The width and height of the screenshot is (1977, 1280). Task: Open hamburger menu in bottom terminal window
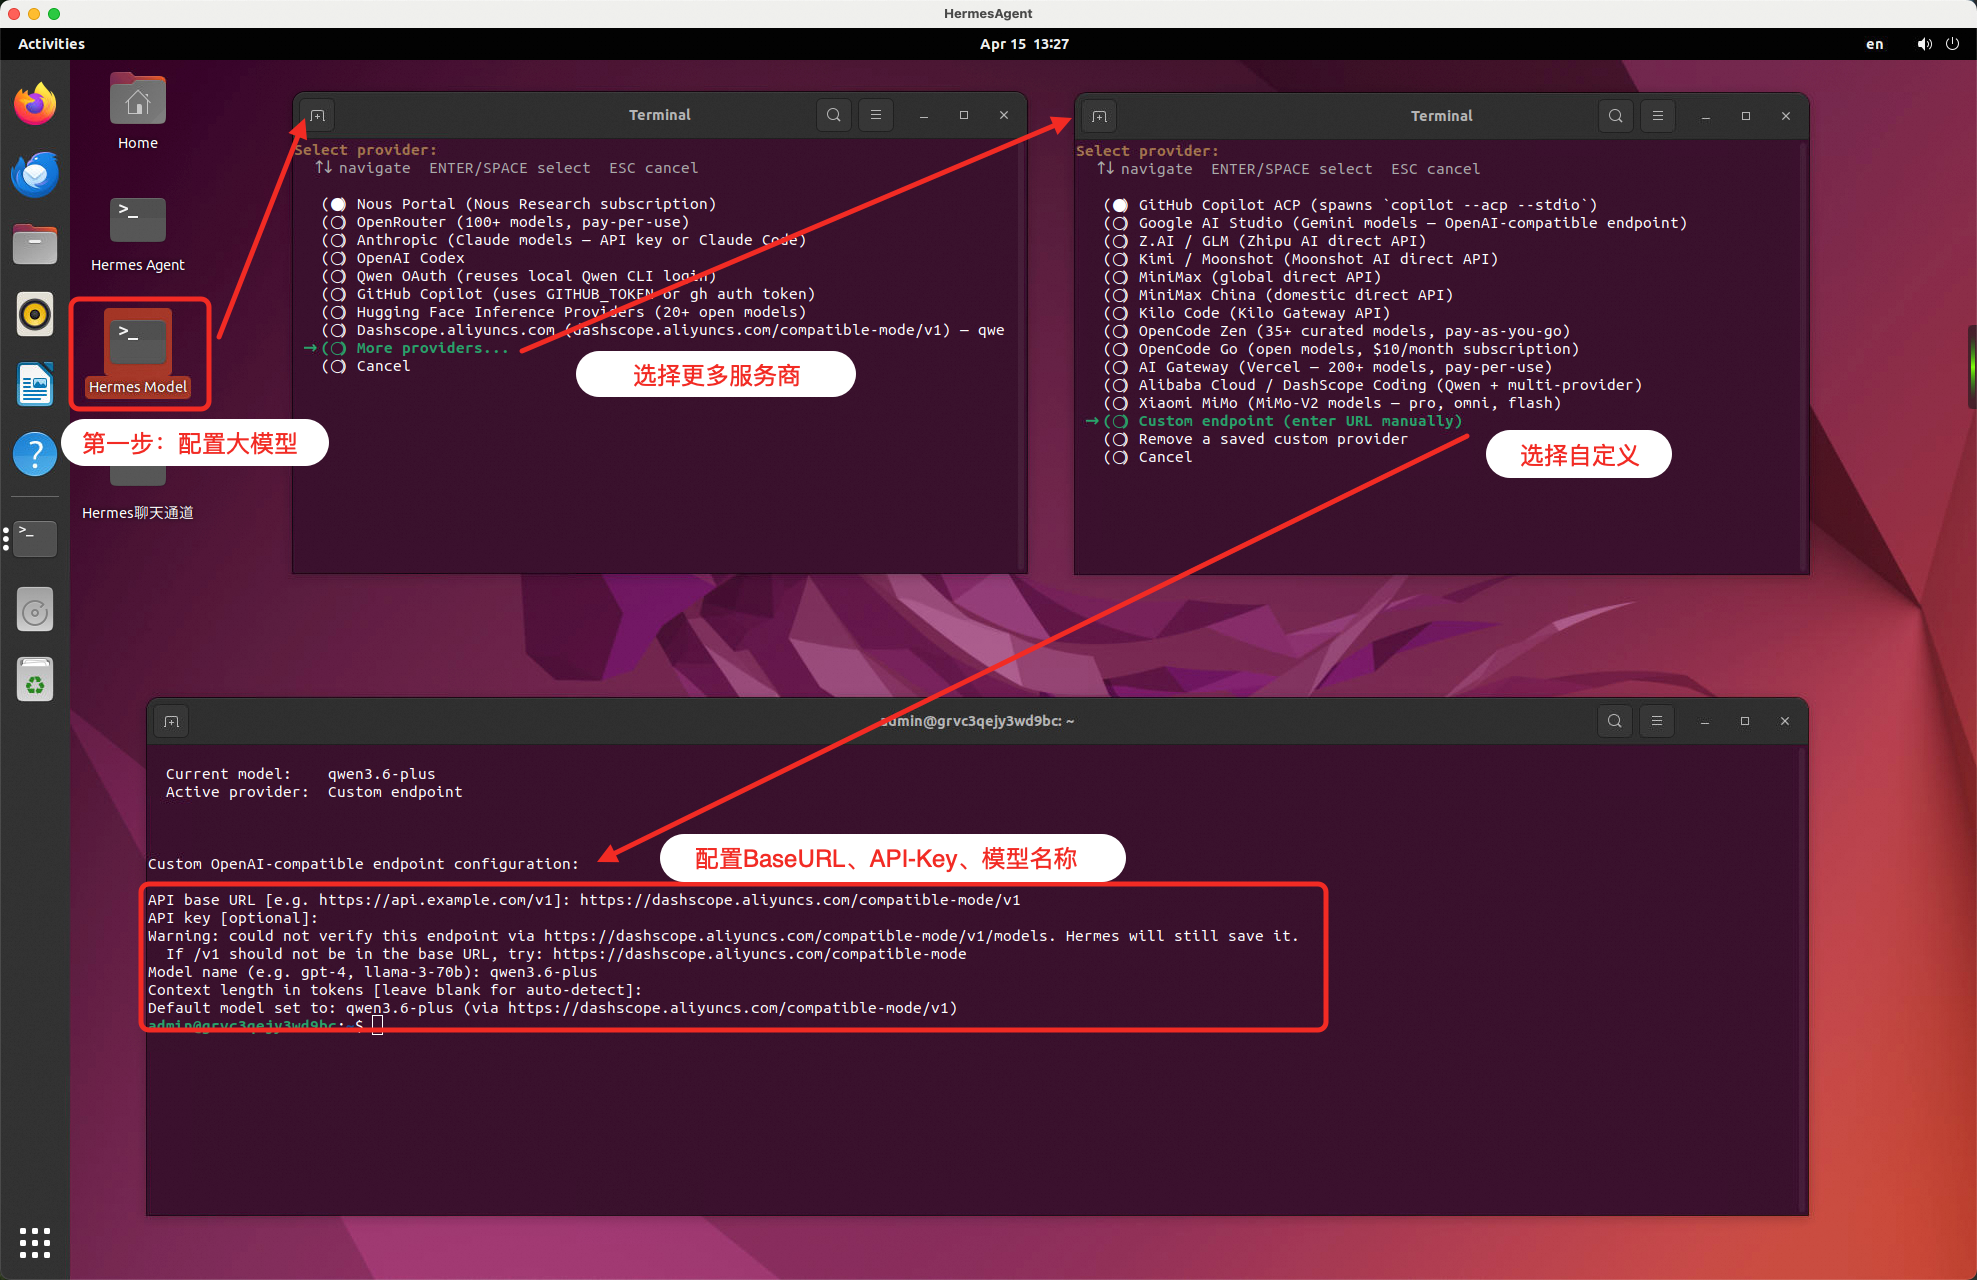[1657, 721]
